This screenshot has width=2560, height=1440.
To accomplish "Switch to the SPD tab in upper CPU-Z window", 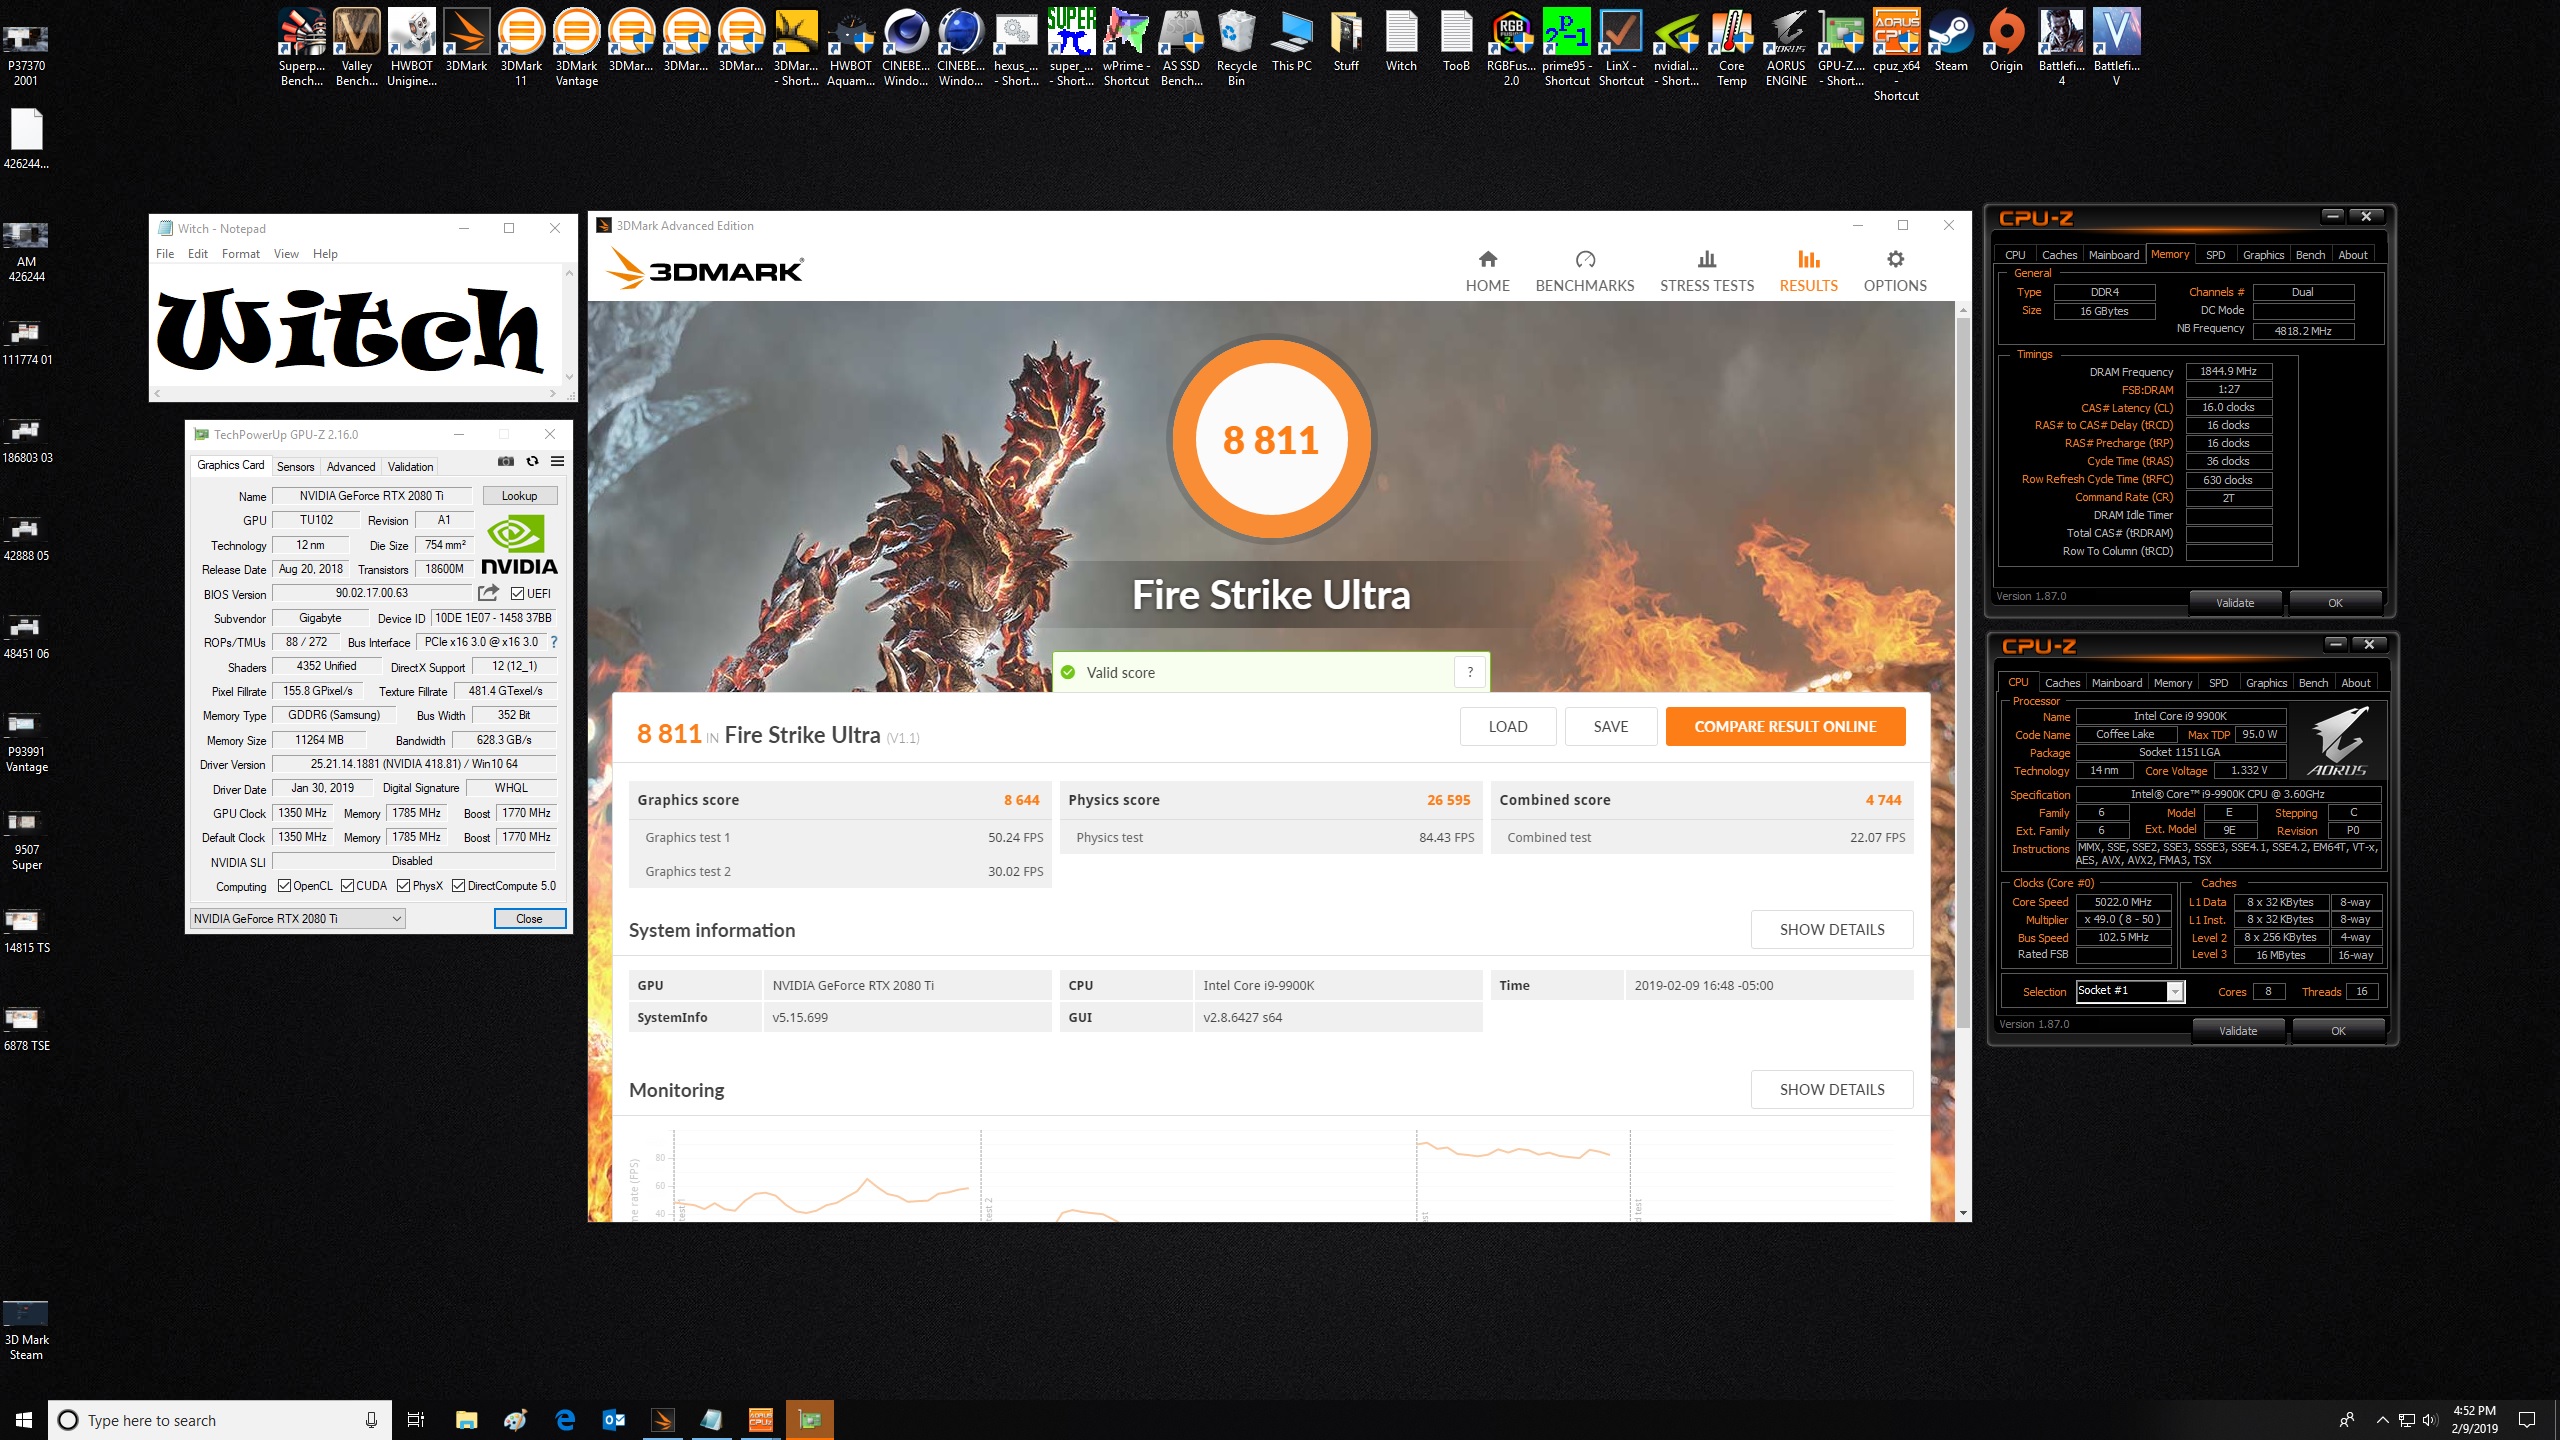I will (2215, 255).
